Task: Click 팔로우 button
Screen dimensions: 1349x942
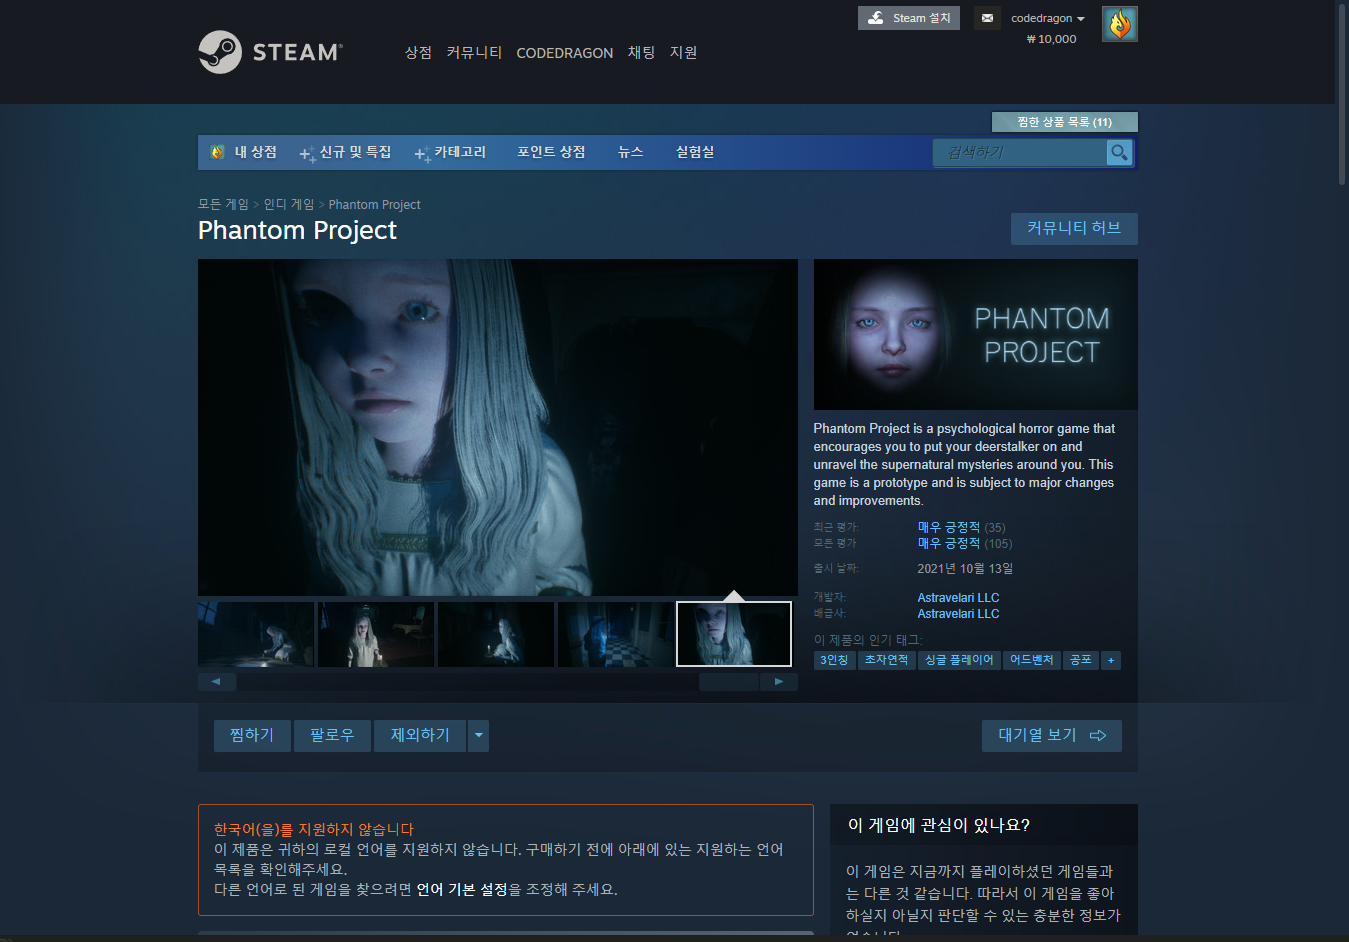Action: coord(332,735)
